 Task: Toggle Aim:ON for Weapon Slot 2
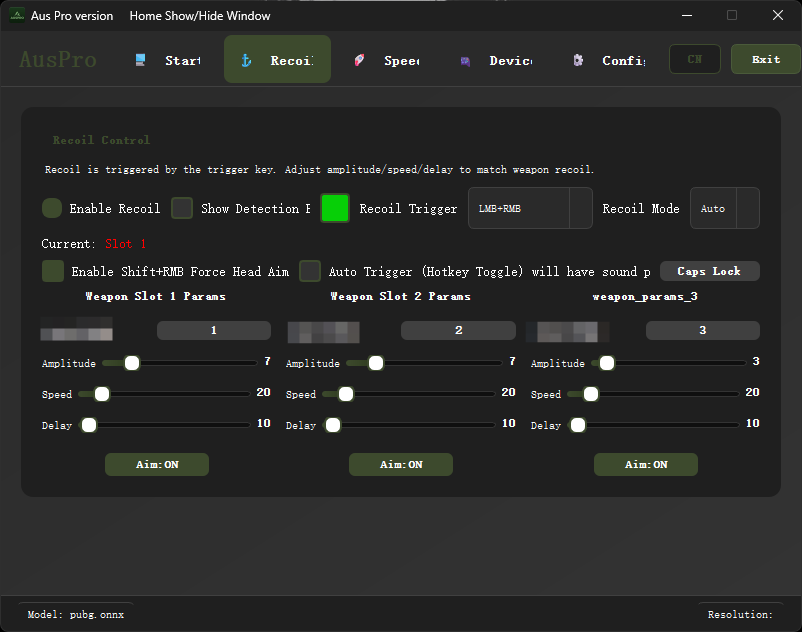[x=401, y=464]
